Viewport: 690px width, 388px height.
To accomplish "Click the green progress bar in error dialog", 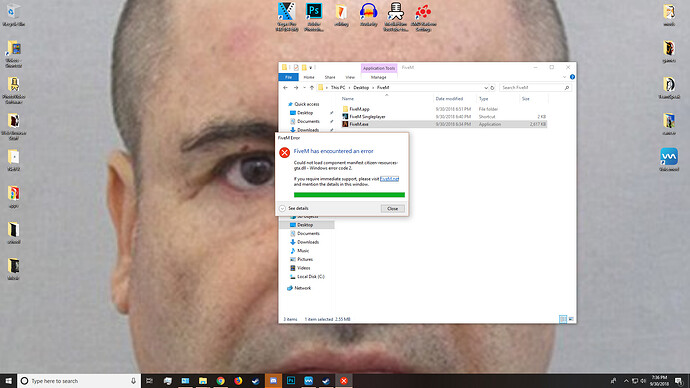I will coord(349,194).
